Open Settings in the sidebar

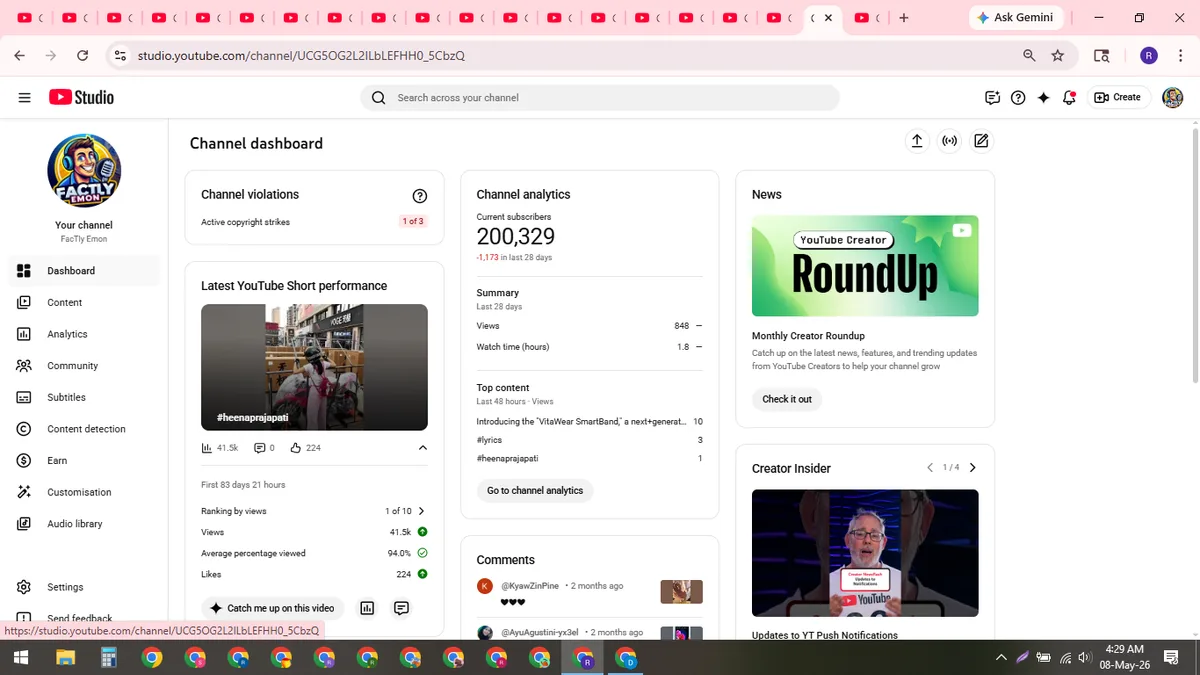84,587
